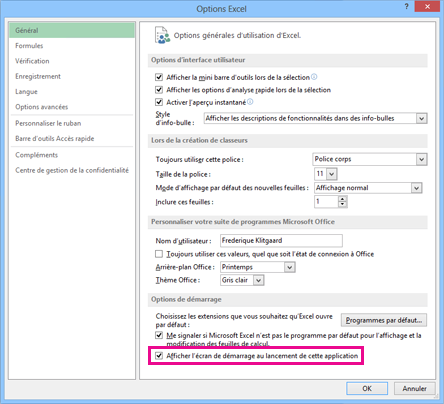
Task: Click the help question mark in title bar
Action: 406,6
